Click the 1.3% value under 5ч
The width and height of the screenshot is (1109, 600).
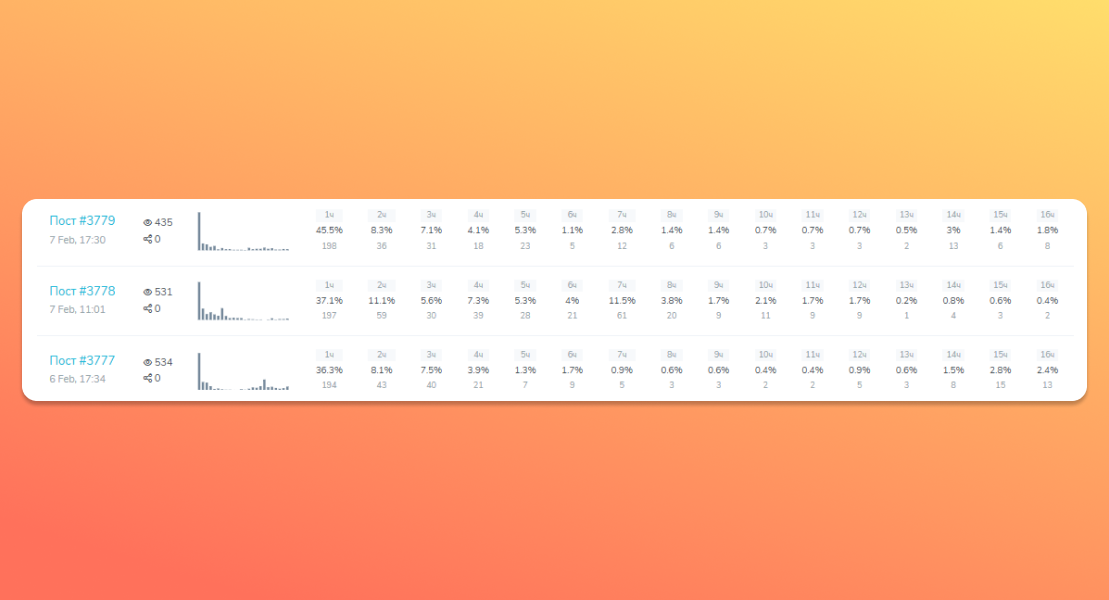[525, 370]
